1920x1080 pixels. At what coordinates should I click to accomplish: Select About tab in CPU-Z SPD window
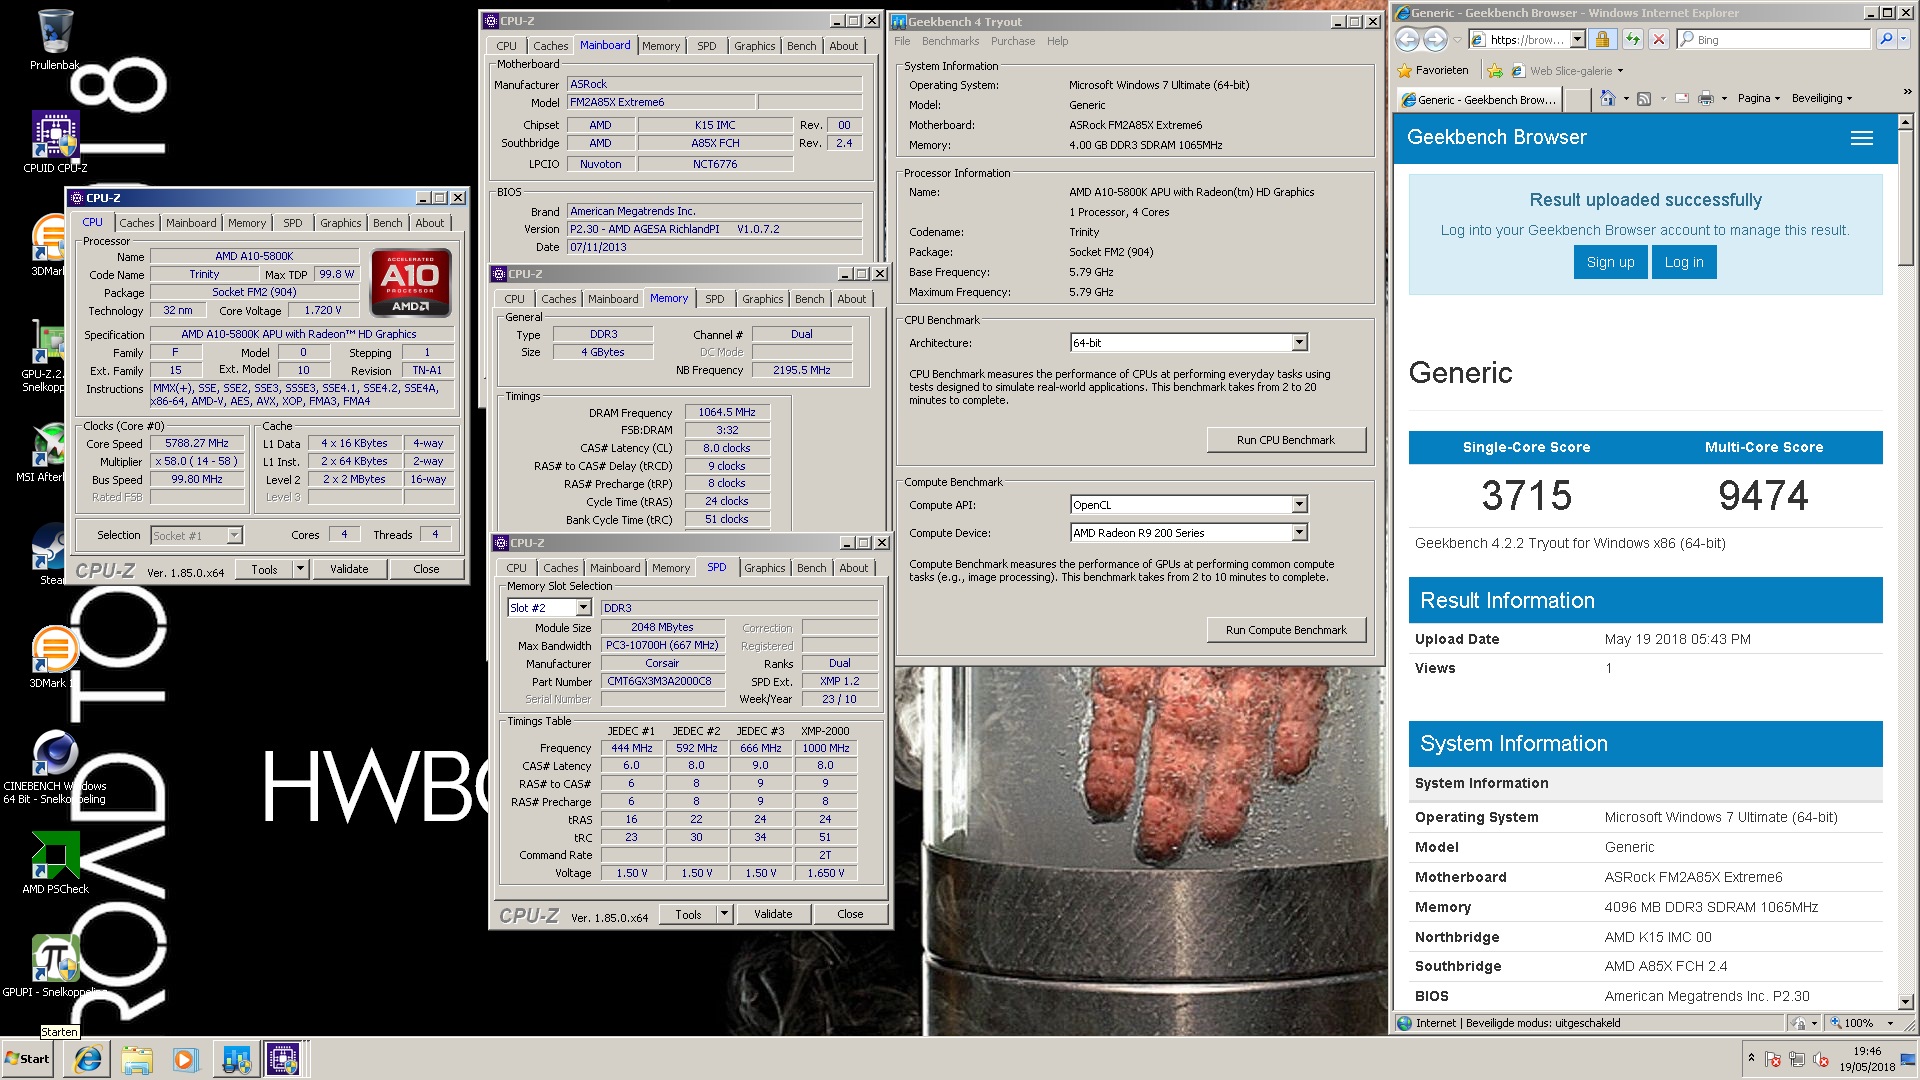pyautogui.click(x=853, y=568)
